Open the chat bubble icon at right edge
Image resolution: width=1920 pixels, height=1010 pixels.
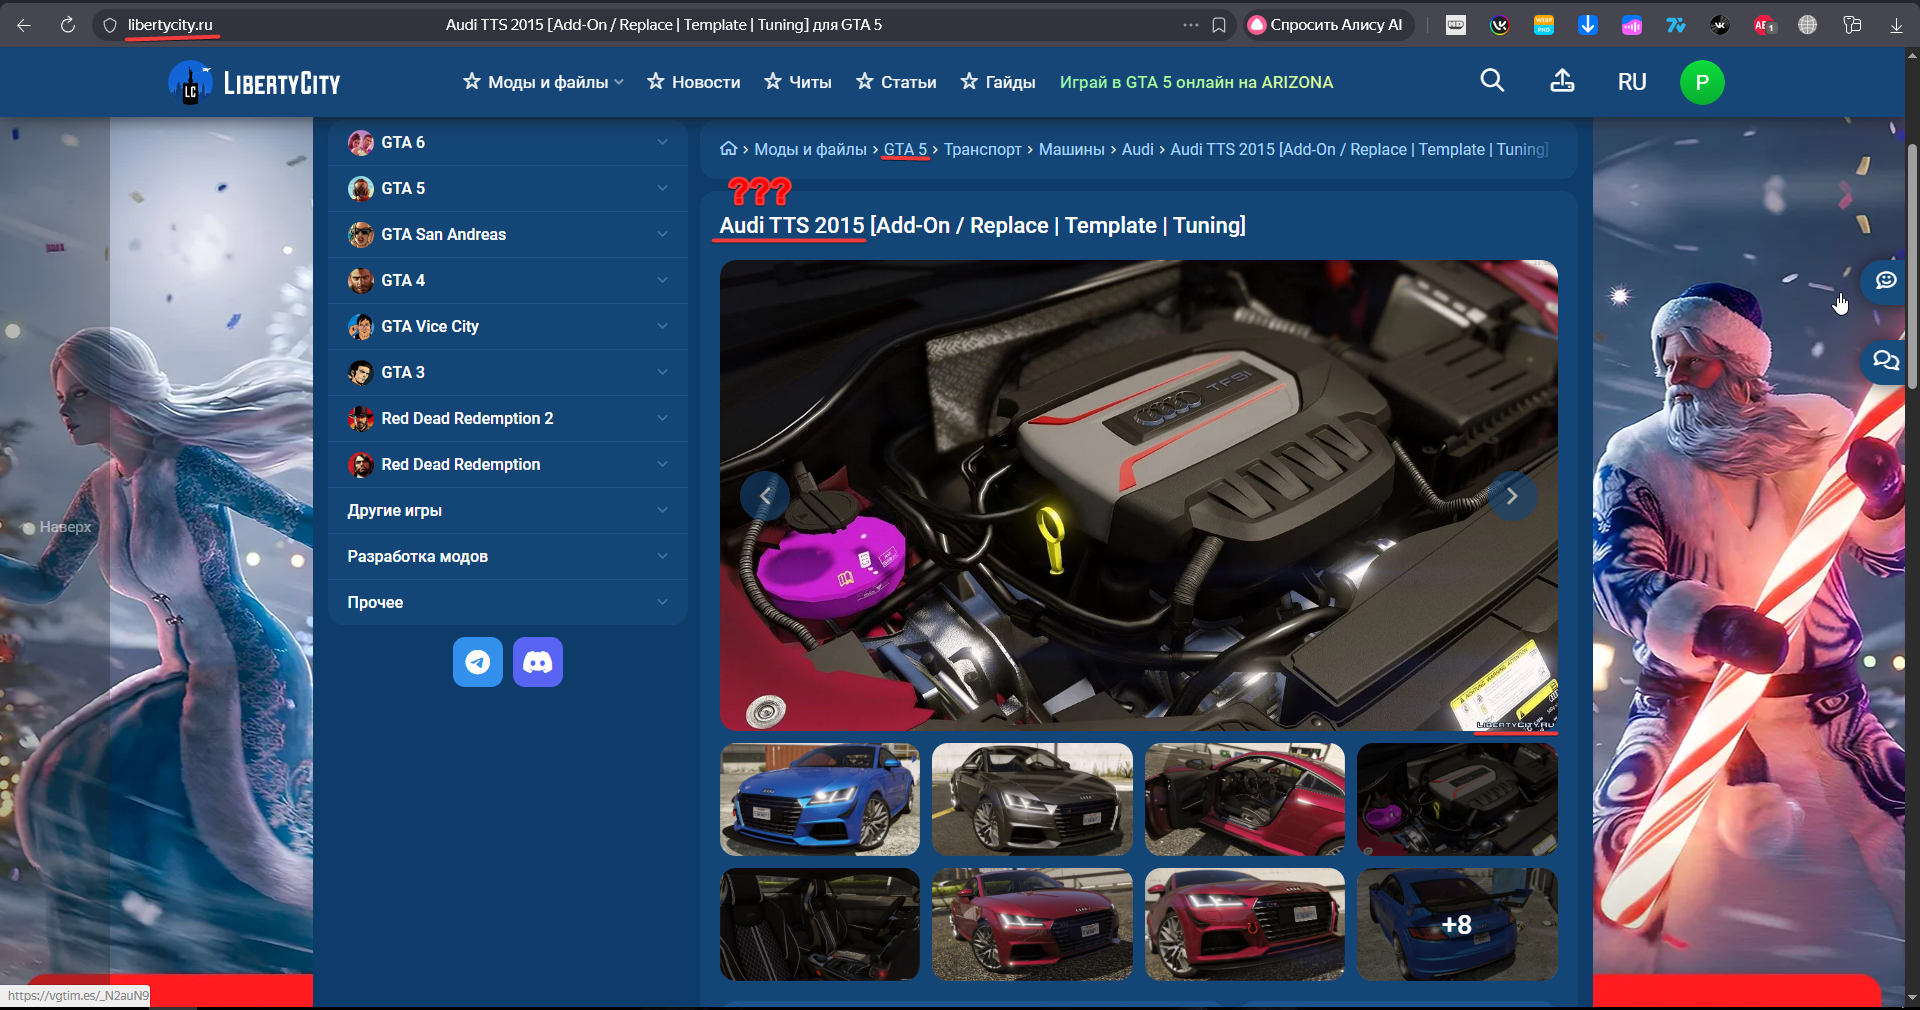click(x=1886, y=281)
